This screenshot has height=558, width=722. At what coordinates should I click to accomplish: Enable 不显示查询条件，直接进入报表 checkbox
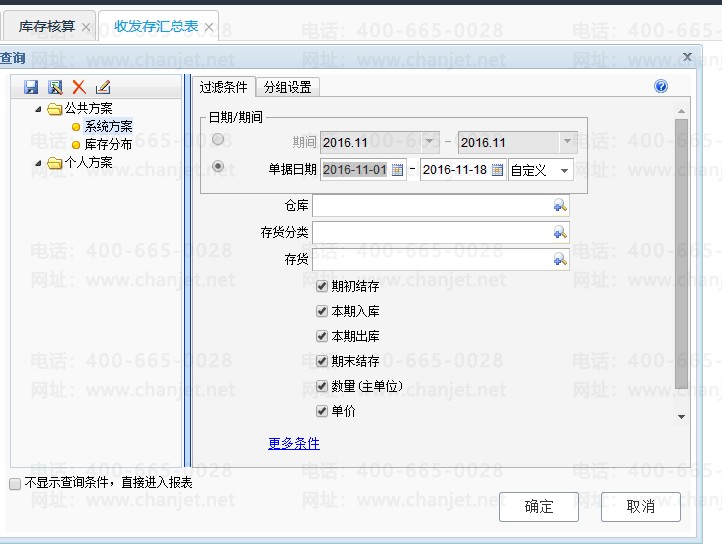click(x=15, y=483)
